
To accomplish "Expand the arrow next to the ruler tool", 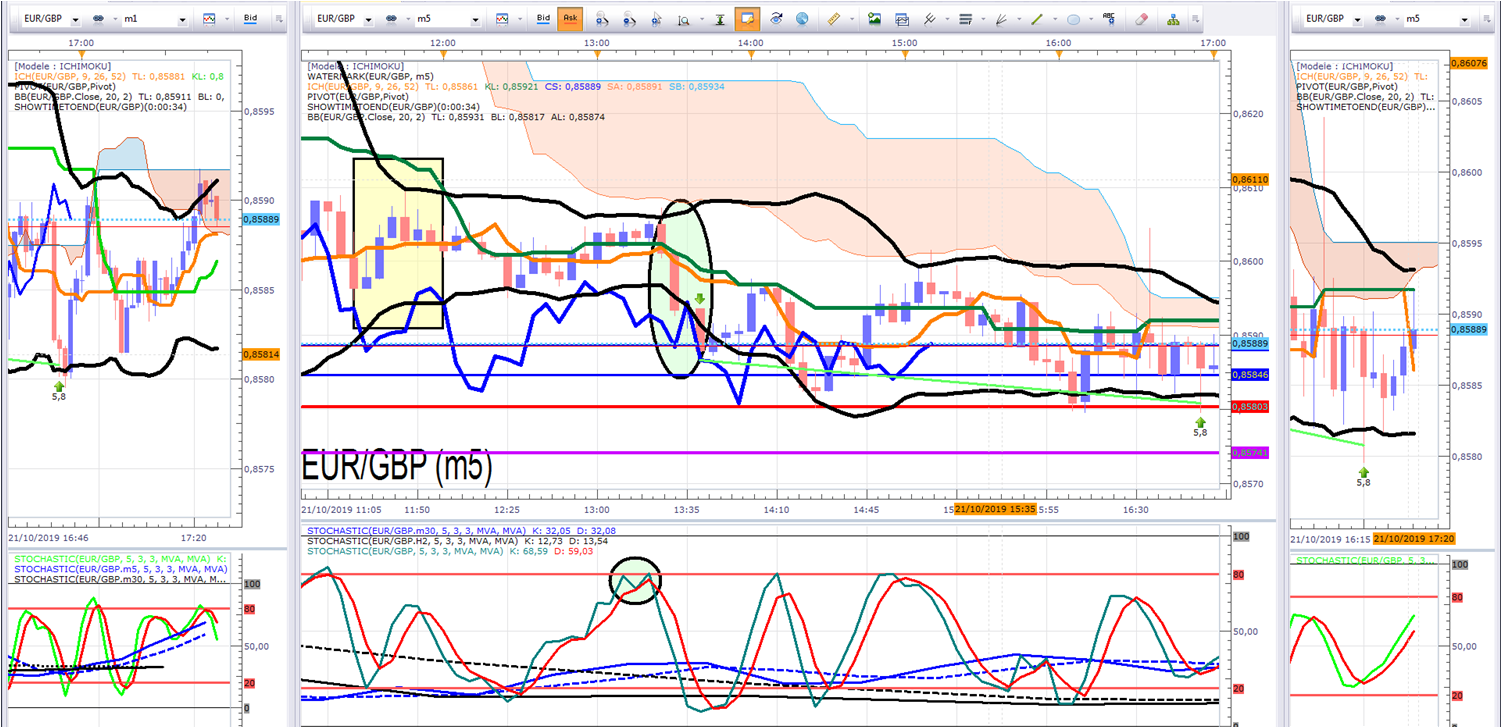I will [851, 19].
